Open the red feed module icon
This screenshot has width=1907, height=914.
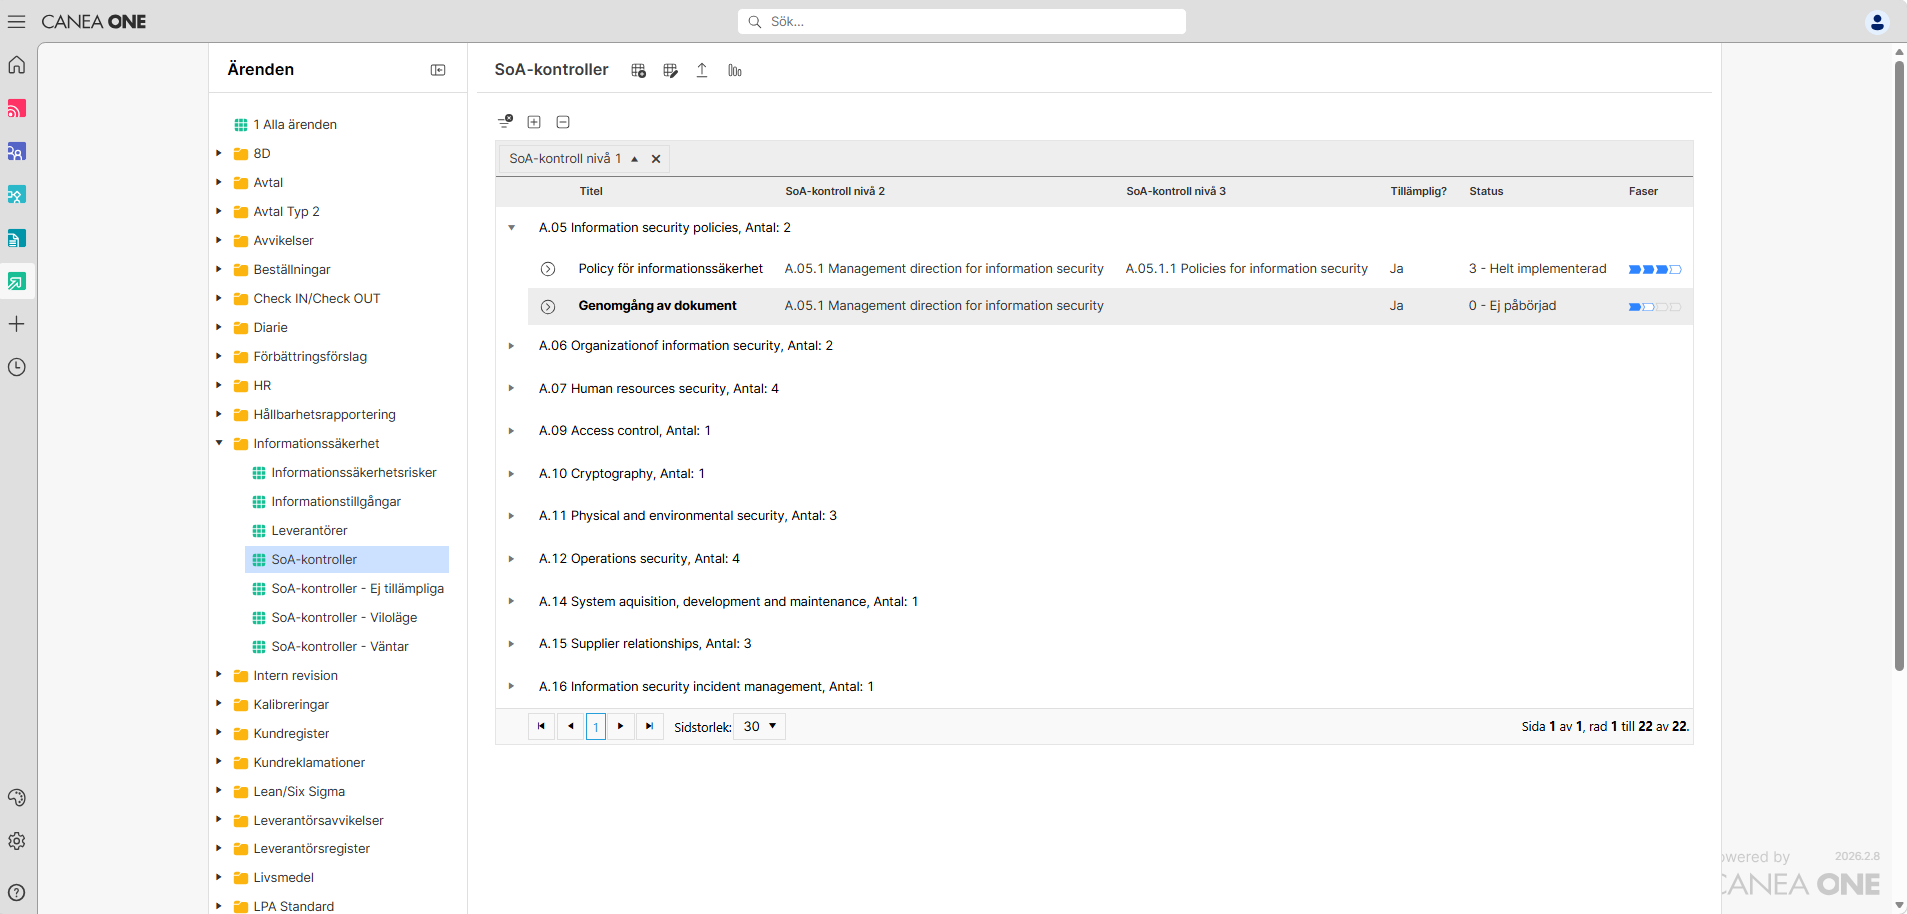point(17,108)
